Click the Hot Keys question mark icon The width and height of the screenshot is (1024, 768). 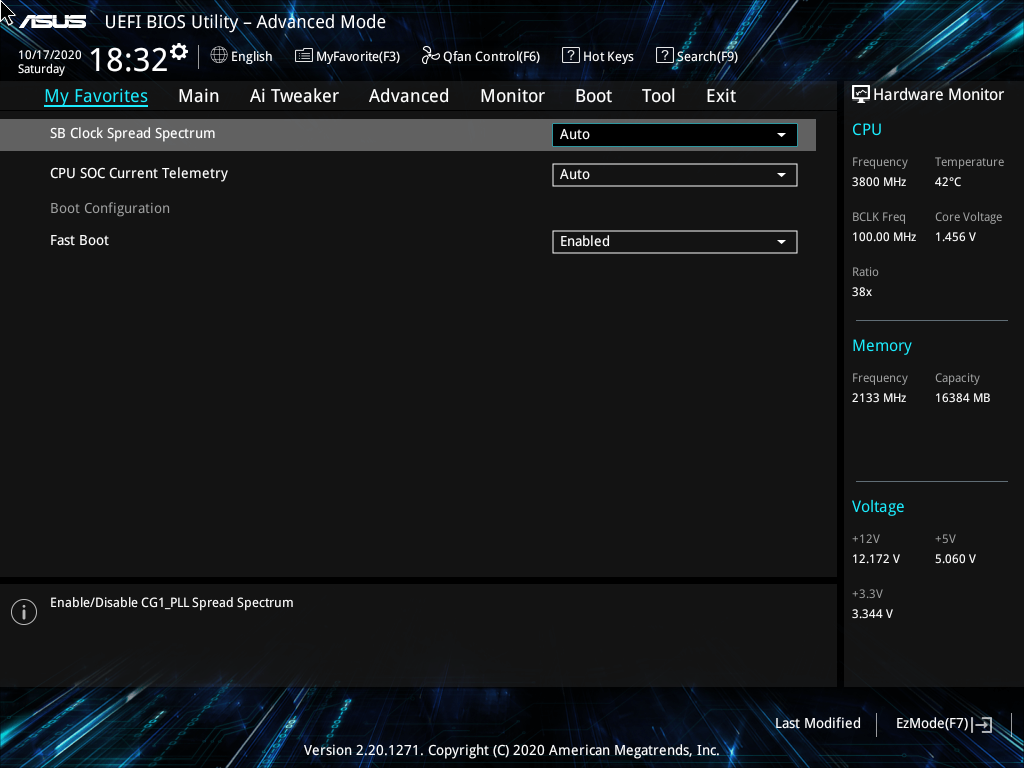pos(571,56)
